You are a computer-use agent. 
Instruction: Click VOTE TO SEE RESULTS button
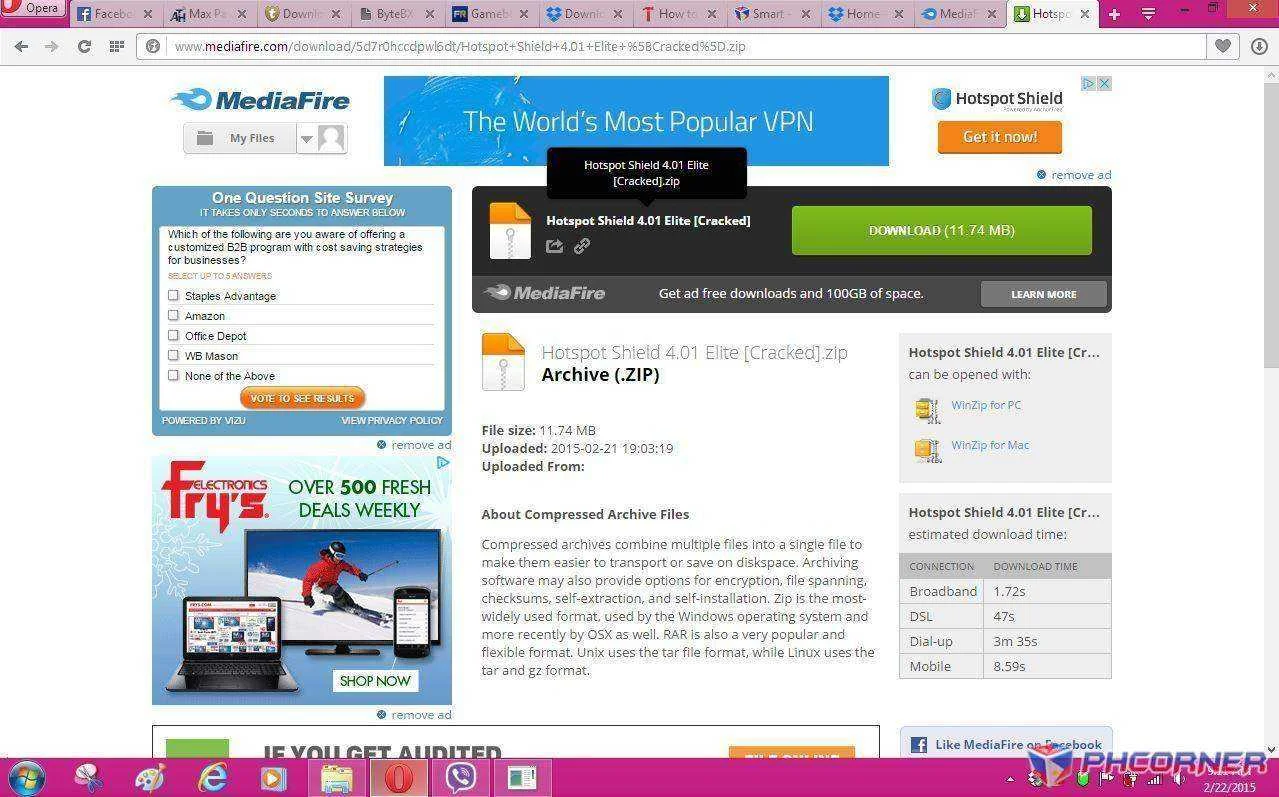click(x=302, y=398)
